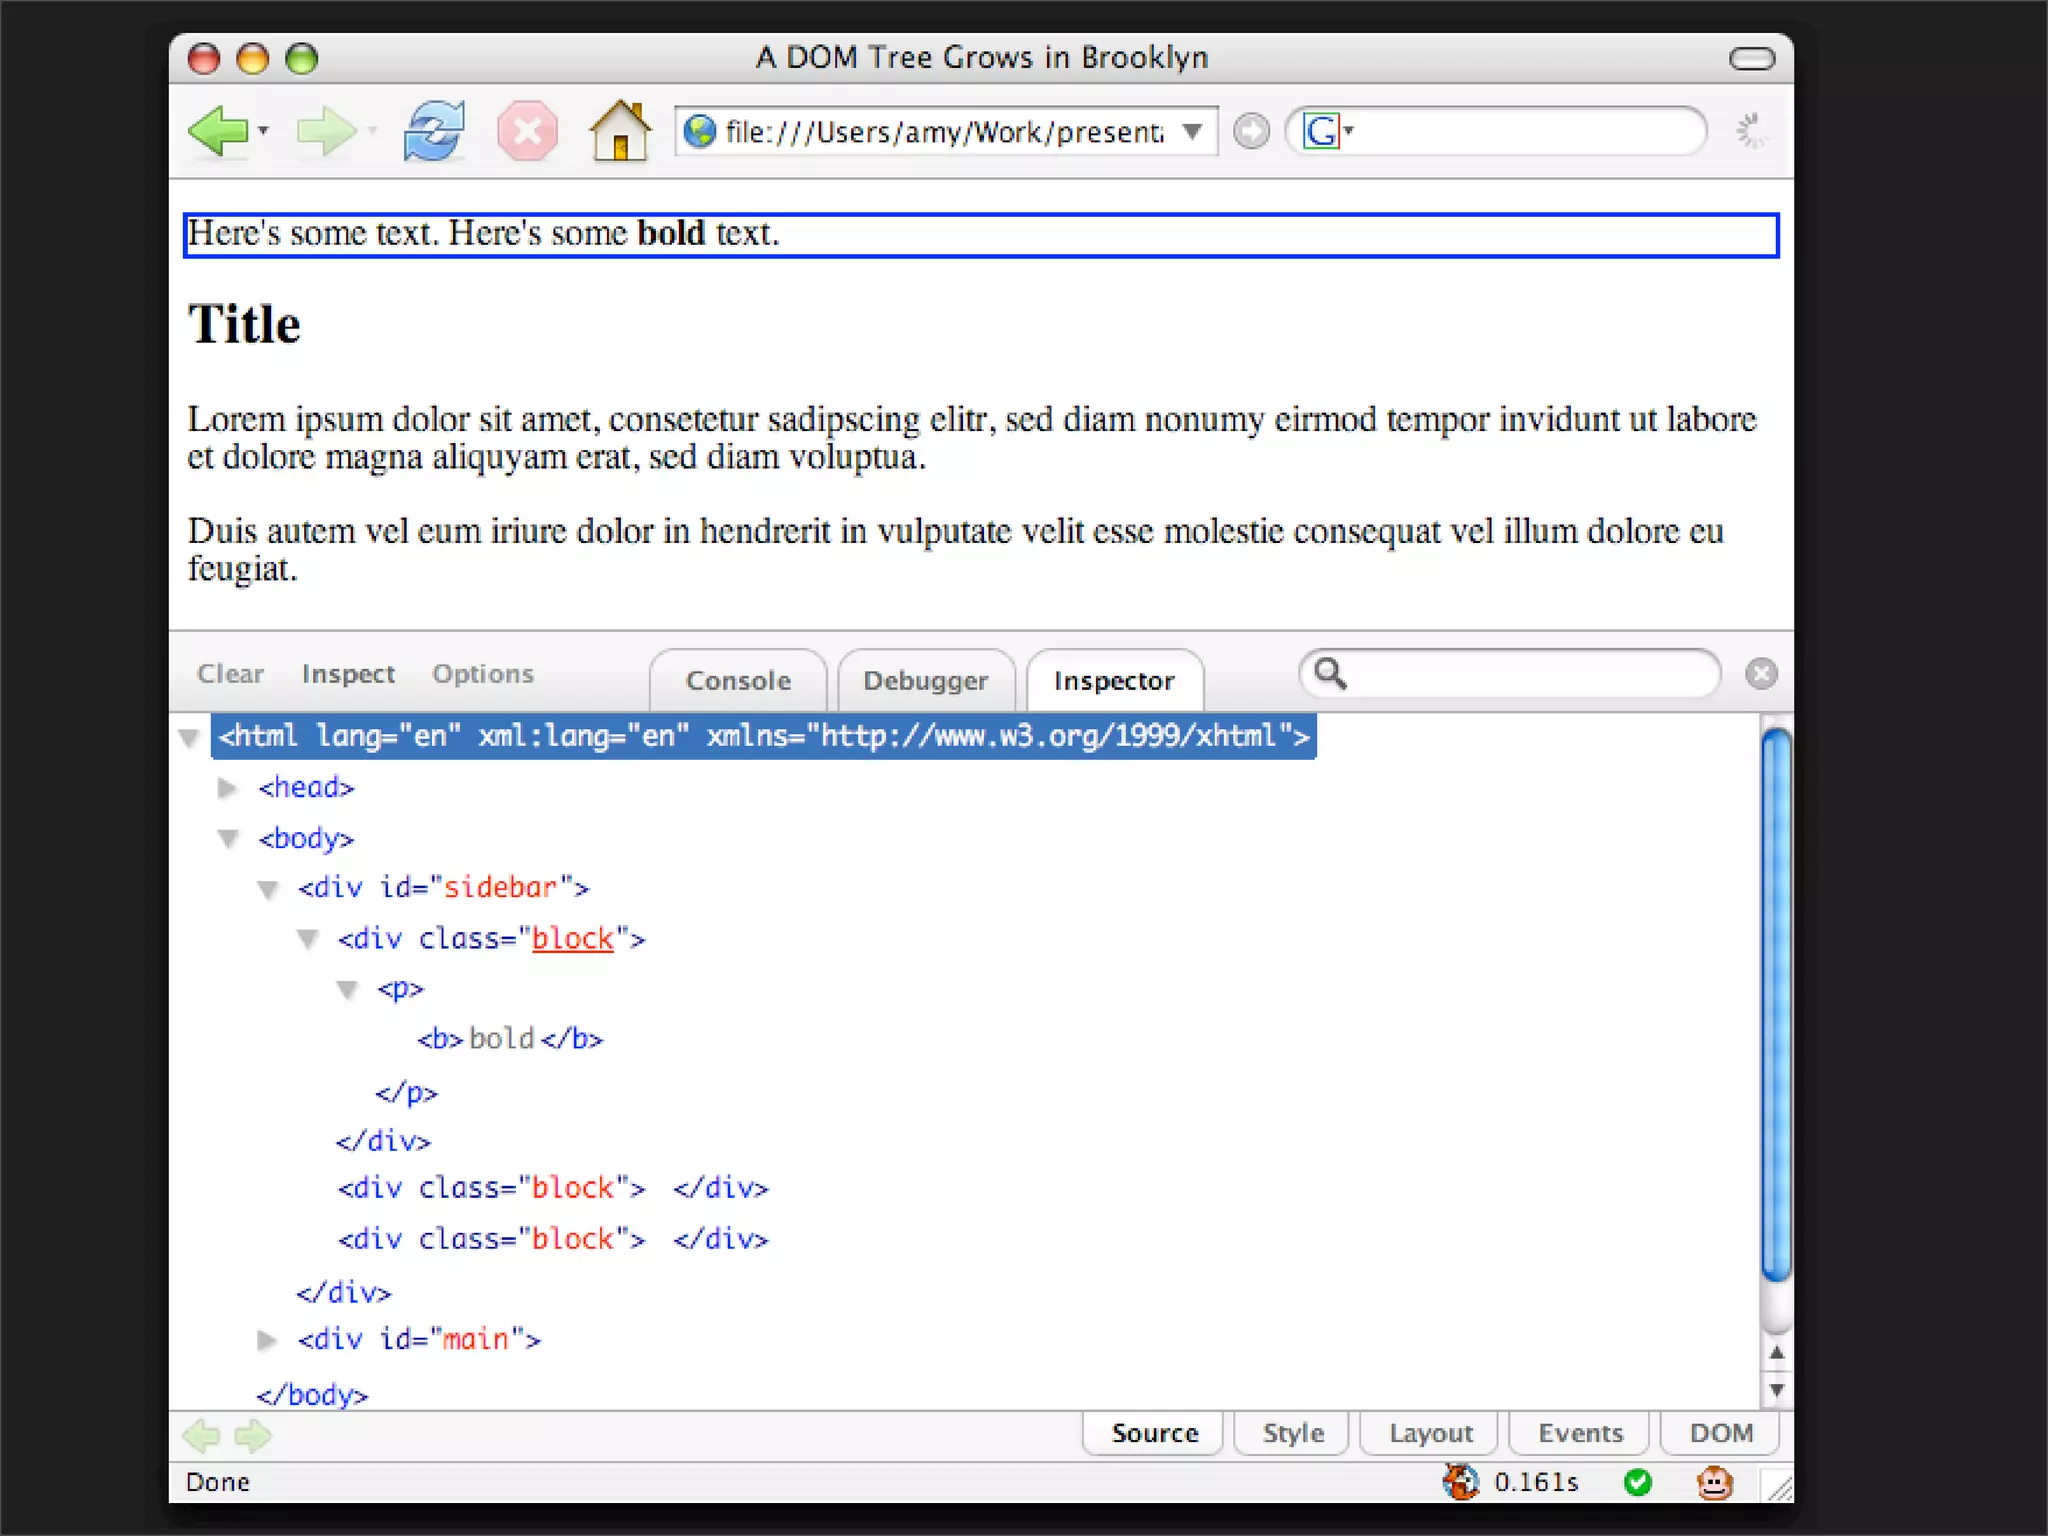Select the second div class="block" row
Image resolution: width=2048 pixels, height=1536 pixels.
553,1188
